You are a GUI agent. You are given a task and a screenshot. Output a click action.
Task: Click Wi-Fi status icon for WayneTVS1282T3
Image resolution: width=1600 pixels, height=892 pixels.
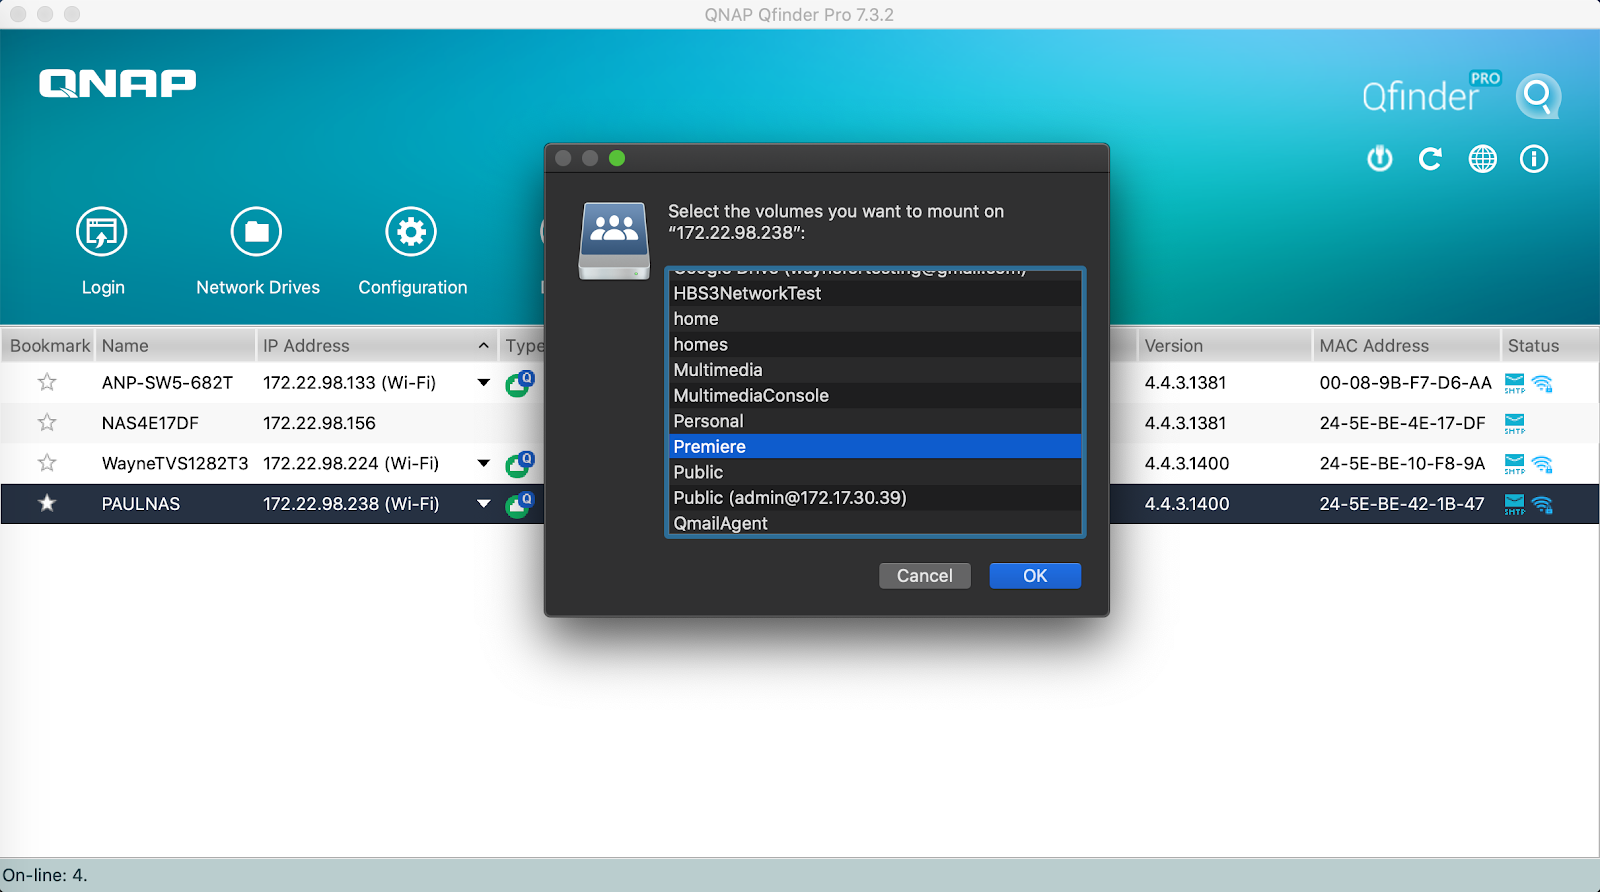[1542, 464]
